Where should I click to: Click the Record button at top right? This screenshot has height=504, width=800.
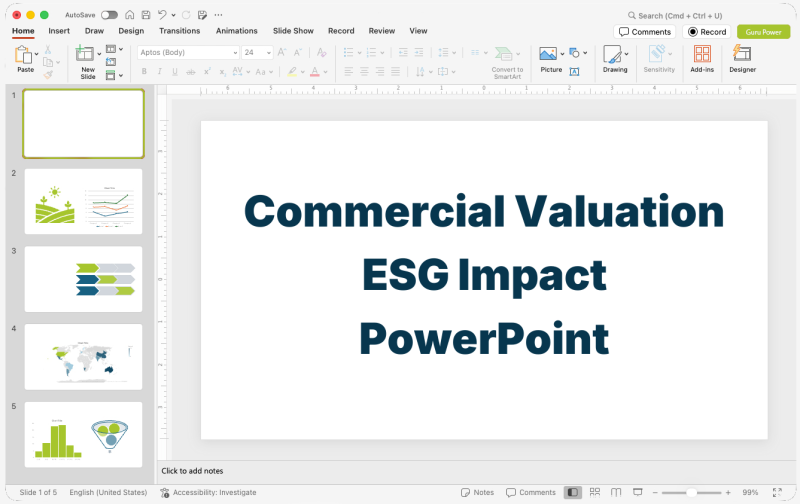[707, 32]
